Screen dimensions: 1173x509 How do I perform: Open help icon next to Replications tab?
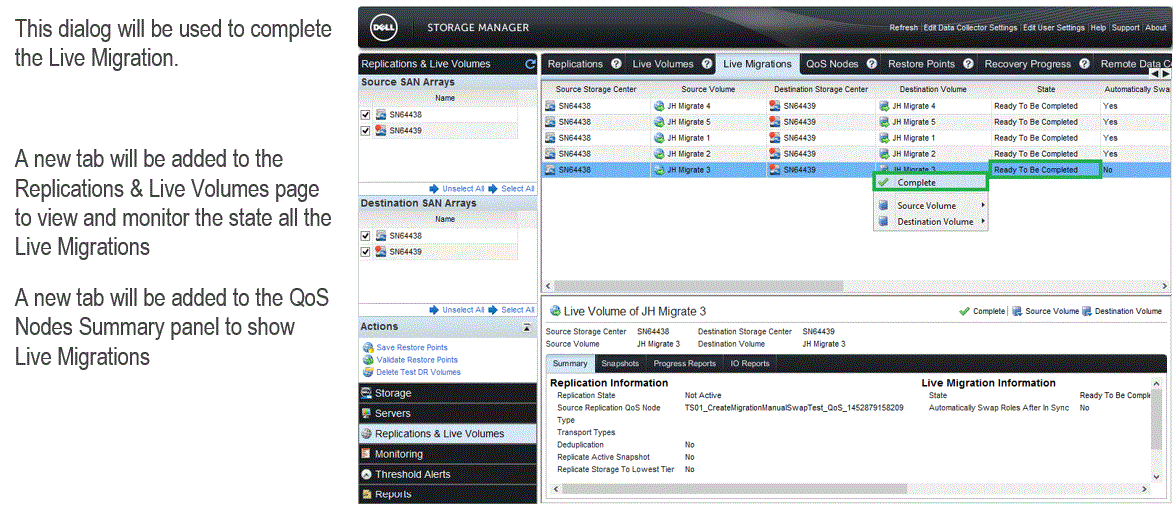[x=616, y=64]
